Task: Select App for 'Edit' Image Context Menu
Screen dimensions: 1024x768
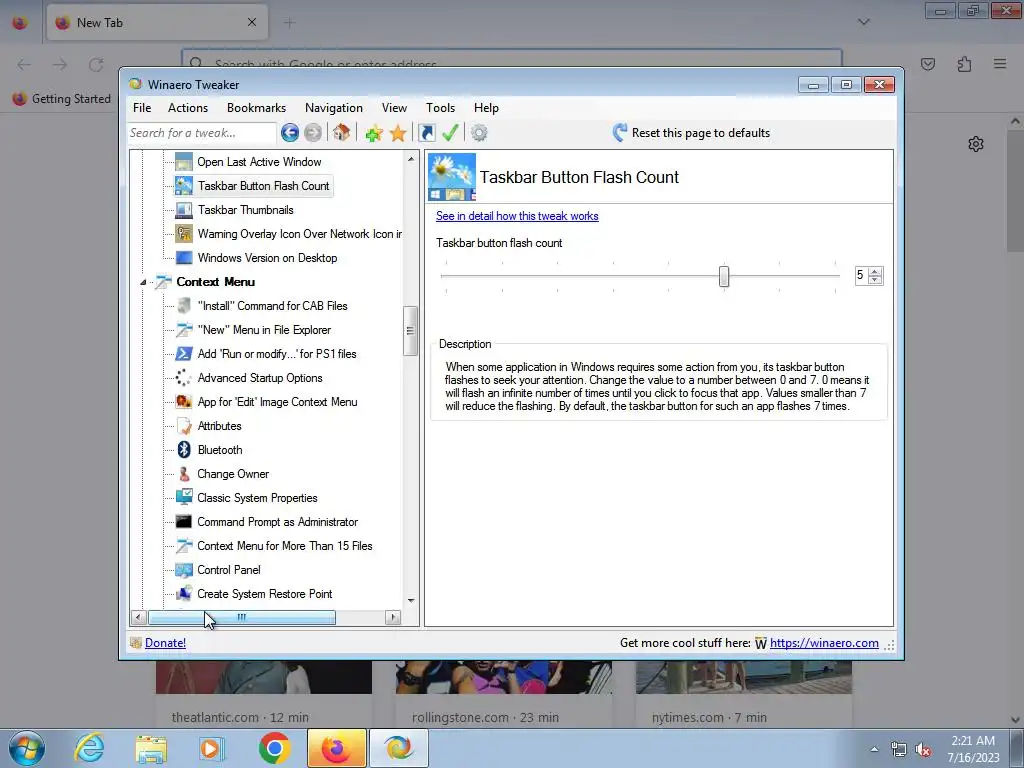Action: [277, 402]
